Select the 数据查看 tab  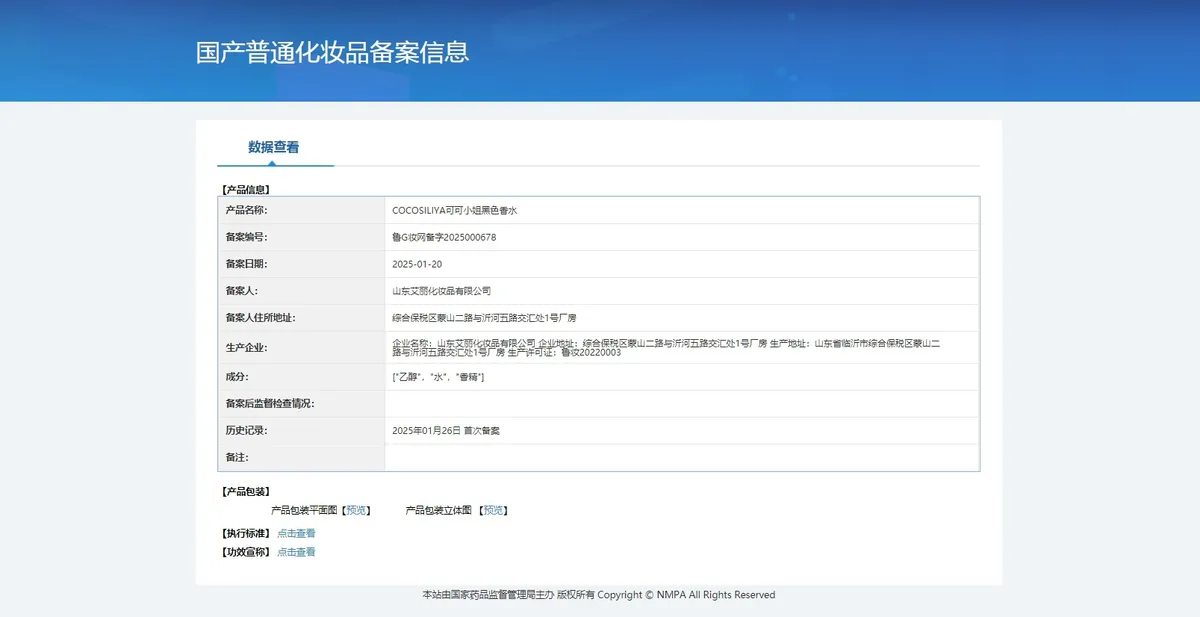(274, 147)
